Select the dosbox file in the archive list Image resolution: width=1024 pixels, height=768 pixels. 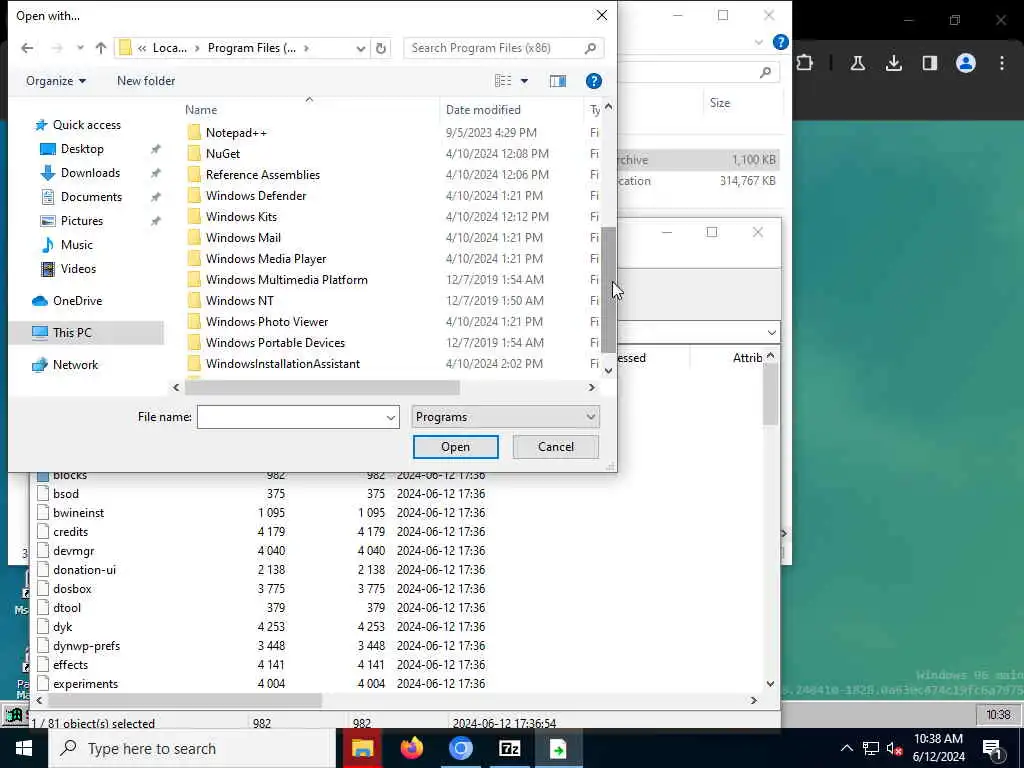tap(72, 588)
